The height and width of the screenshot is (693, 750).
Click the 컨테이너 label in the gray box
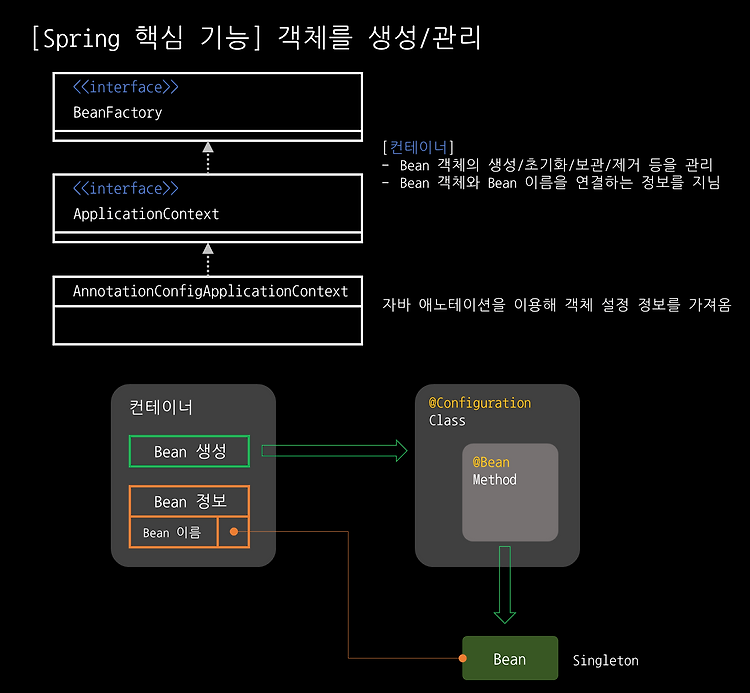(x=161, y=408)
